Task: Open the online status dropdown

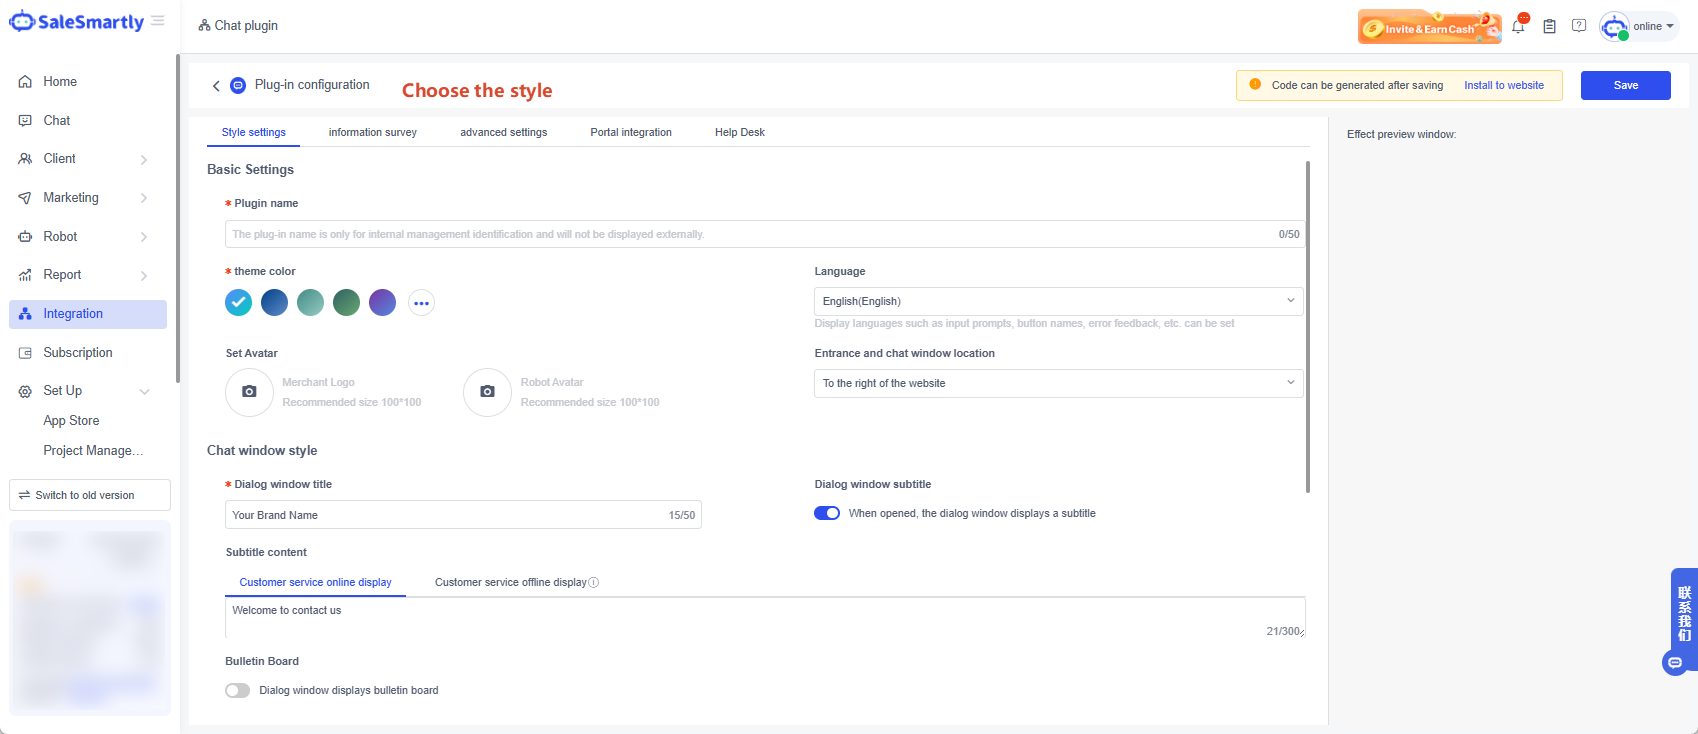Action: pyautogui.click(x=1640, y=27)
